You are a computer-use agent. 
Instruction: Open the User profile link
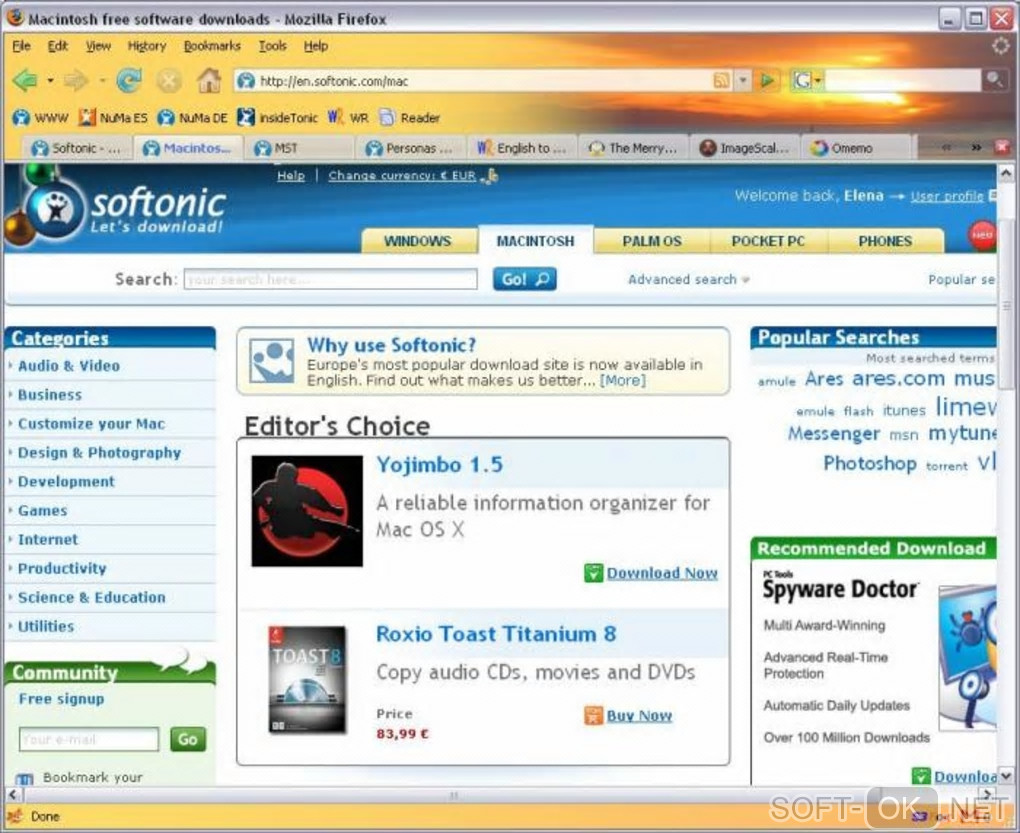(947, 196)
